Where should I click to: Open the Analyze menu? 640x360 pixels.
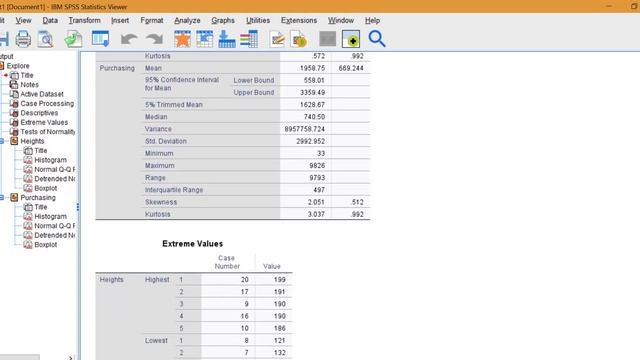click(x=187, y=20)
